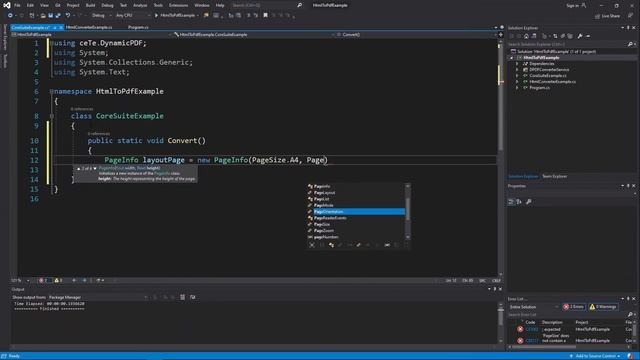Click the bookmark icon in main toolbar

tap(266, 16)
